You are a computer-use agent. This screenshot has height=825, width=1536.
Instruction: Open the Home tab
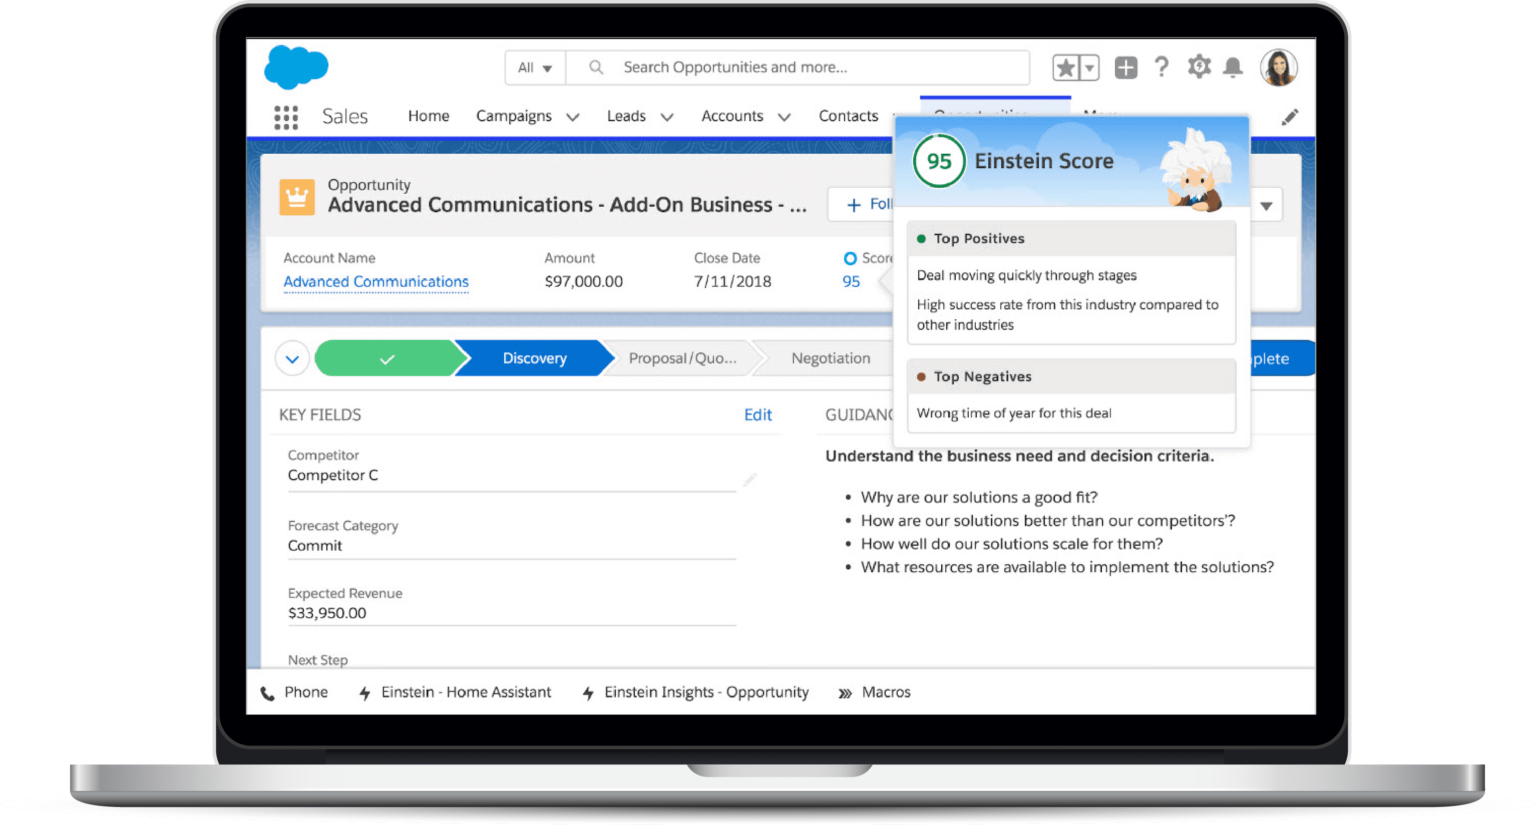point(428,116)
